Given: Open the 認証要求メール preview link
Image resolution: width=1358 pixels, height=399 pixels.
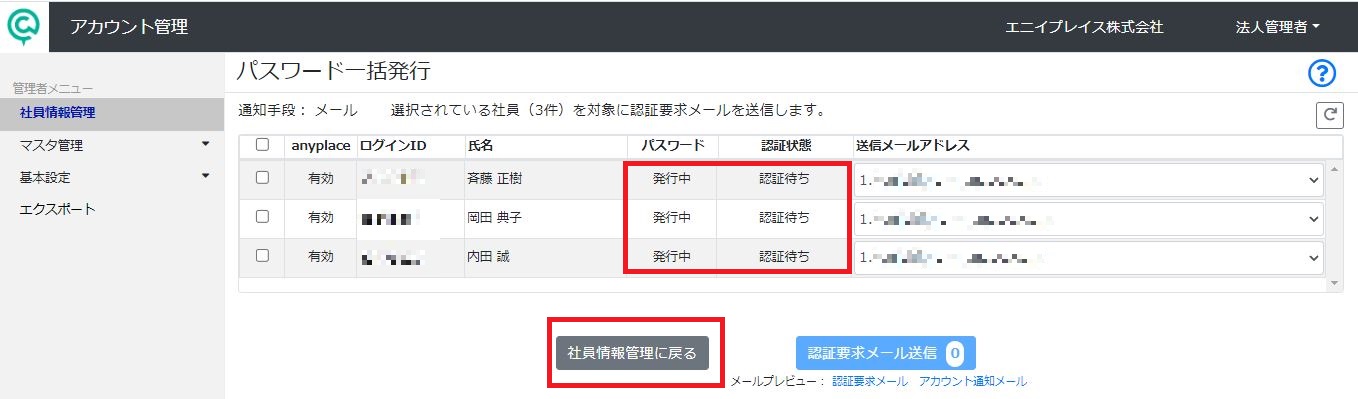Looking at the screenshot, I should click(870, 381).
